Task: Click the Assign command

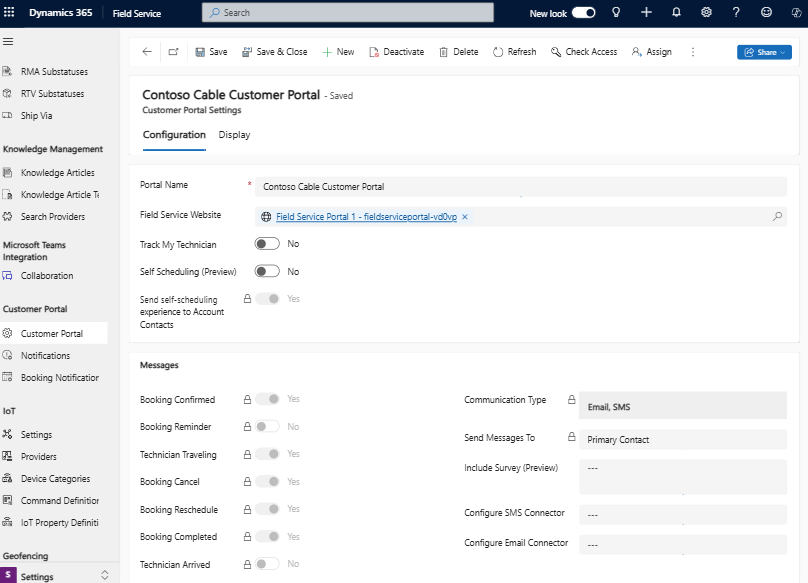Action: click(x=652, y=52)
